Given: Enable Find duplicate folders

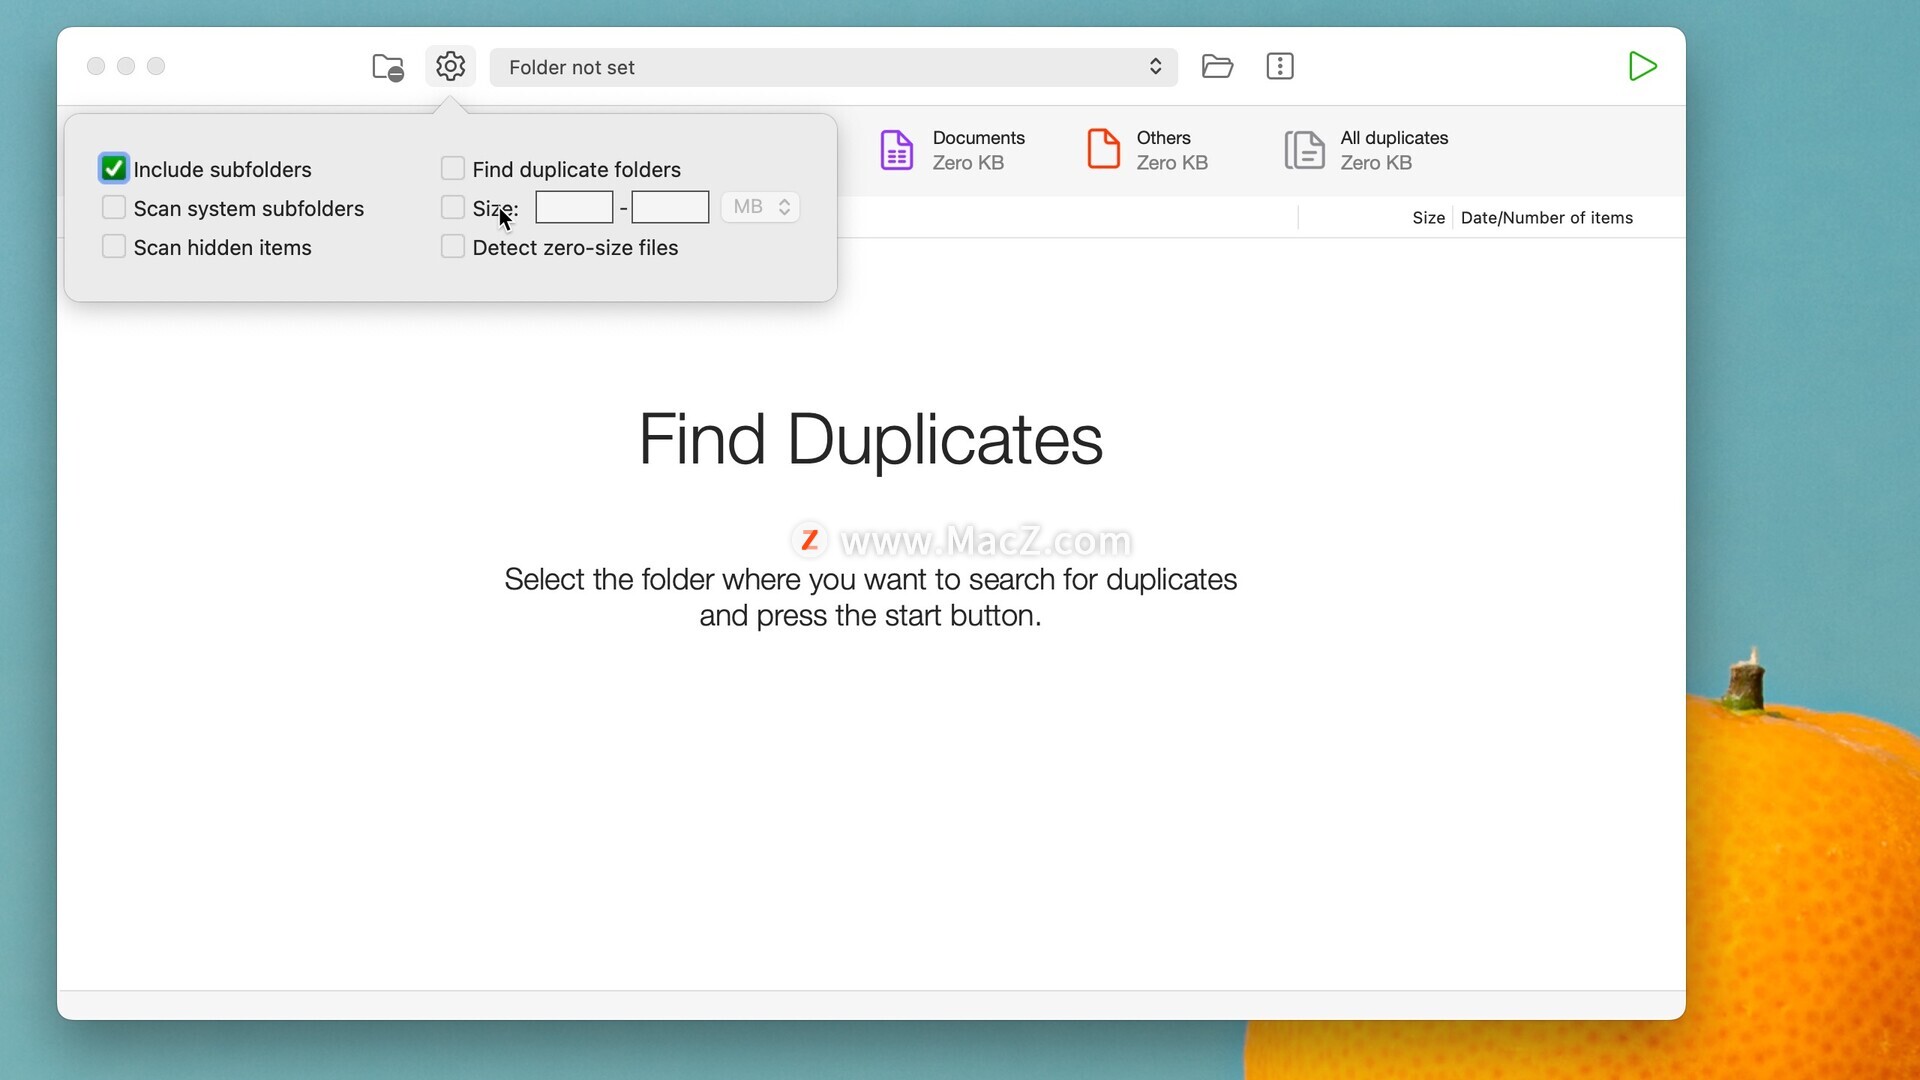Looking at the screenshot, I should point(453,168).
